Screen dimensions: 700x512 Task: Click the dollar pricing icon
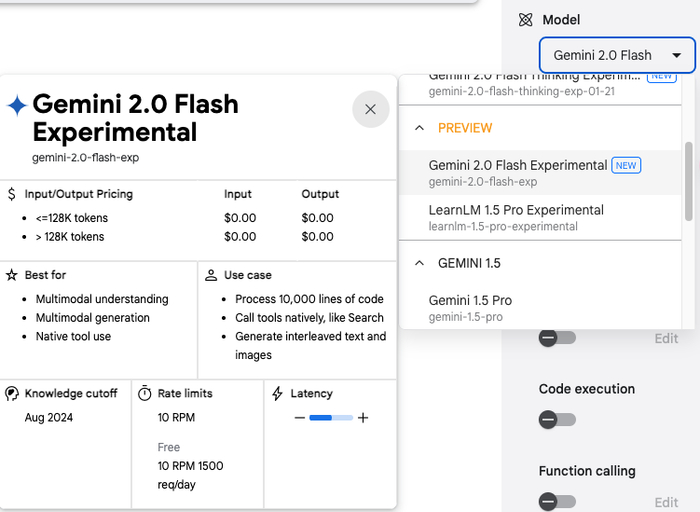pos(12,194)
